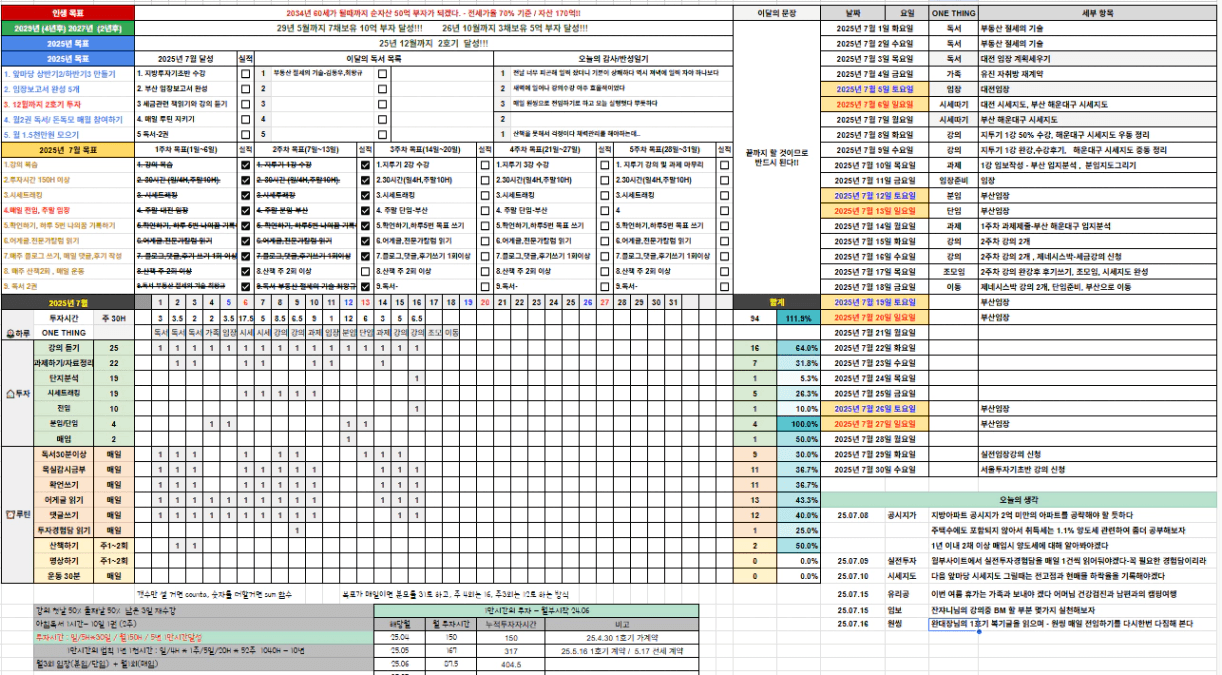This screenshot has width=1222, height=675.
Task: Tick week 5 checkbox for 지투기 강의 및 과제 마무리
Action: coord(723,164)
